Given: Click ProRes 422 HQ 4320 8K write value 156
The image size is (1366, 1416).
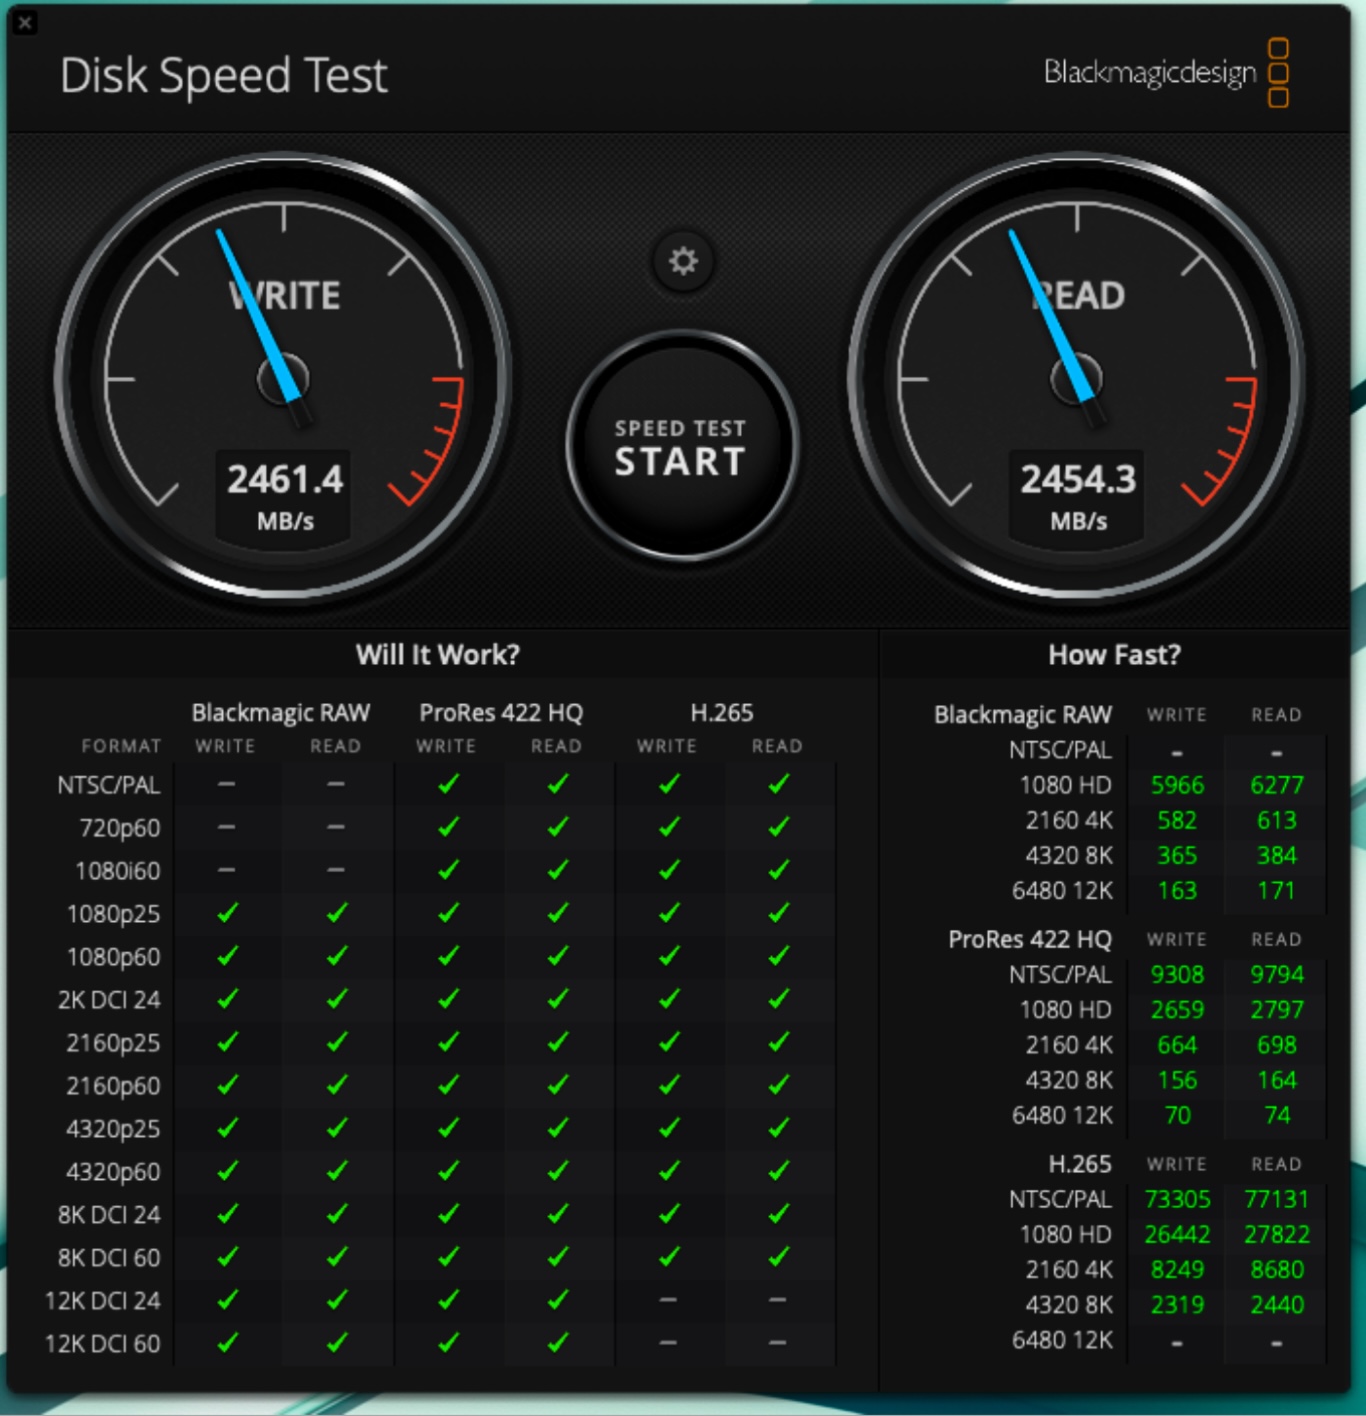Looking at the screenshot, I should 1177,1080.
